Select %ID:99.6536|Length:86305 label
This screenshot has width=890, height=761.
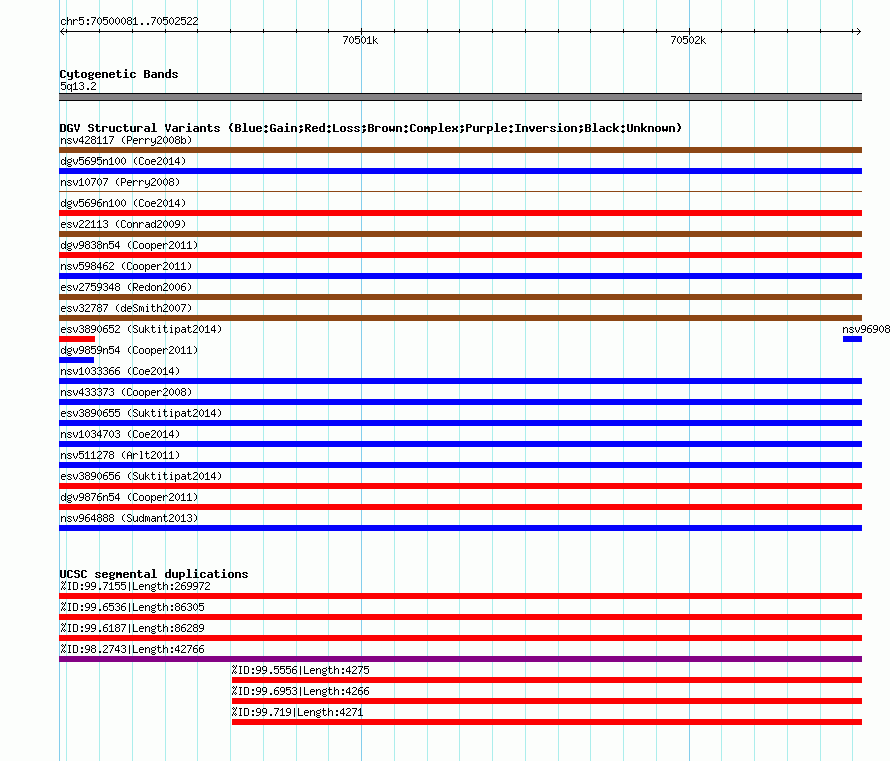132,607
